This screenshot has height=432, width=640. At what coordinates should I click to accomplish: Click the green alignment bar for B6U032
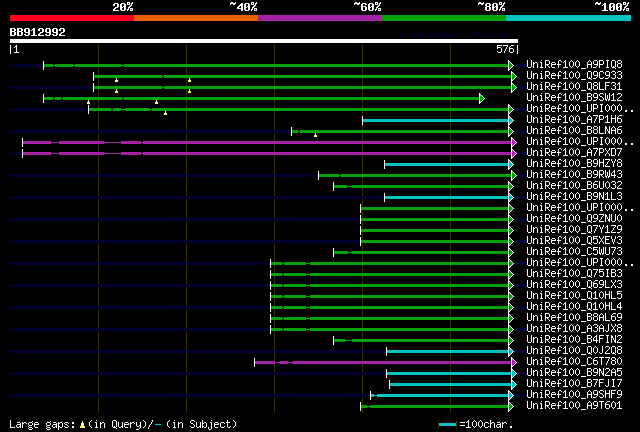point(421,187)
